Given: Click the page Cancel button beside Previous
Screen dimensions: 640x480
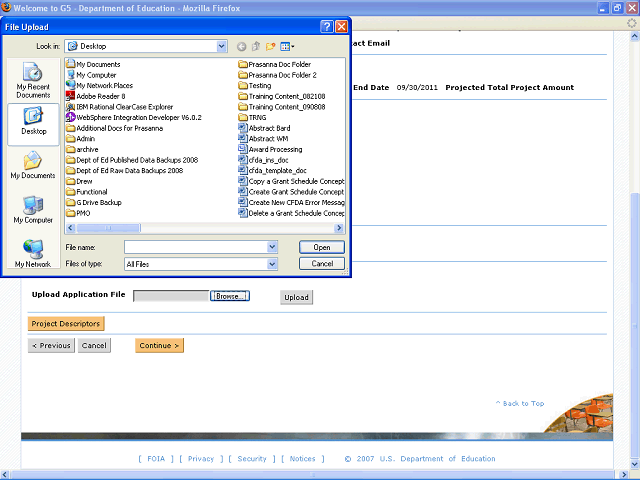Looking at the screenshot, I should pos(94,345).
